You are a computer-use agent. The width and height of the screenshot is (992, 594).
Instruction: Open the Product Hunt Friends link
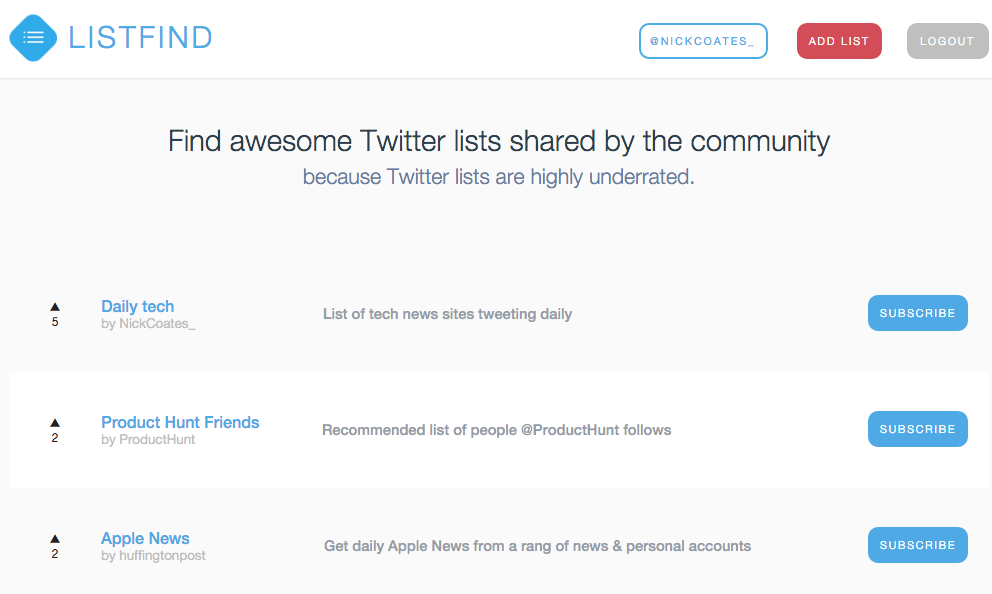pos(180,422)
